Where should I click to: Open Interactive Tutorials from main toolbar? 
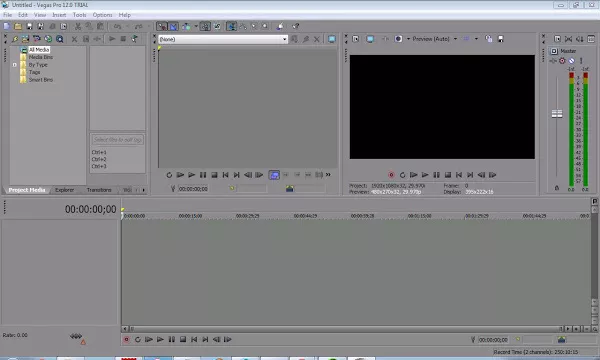coord(280,26)
